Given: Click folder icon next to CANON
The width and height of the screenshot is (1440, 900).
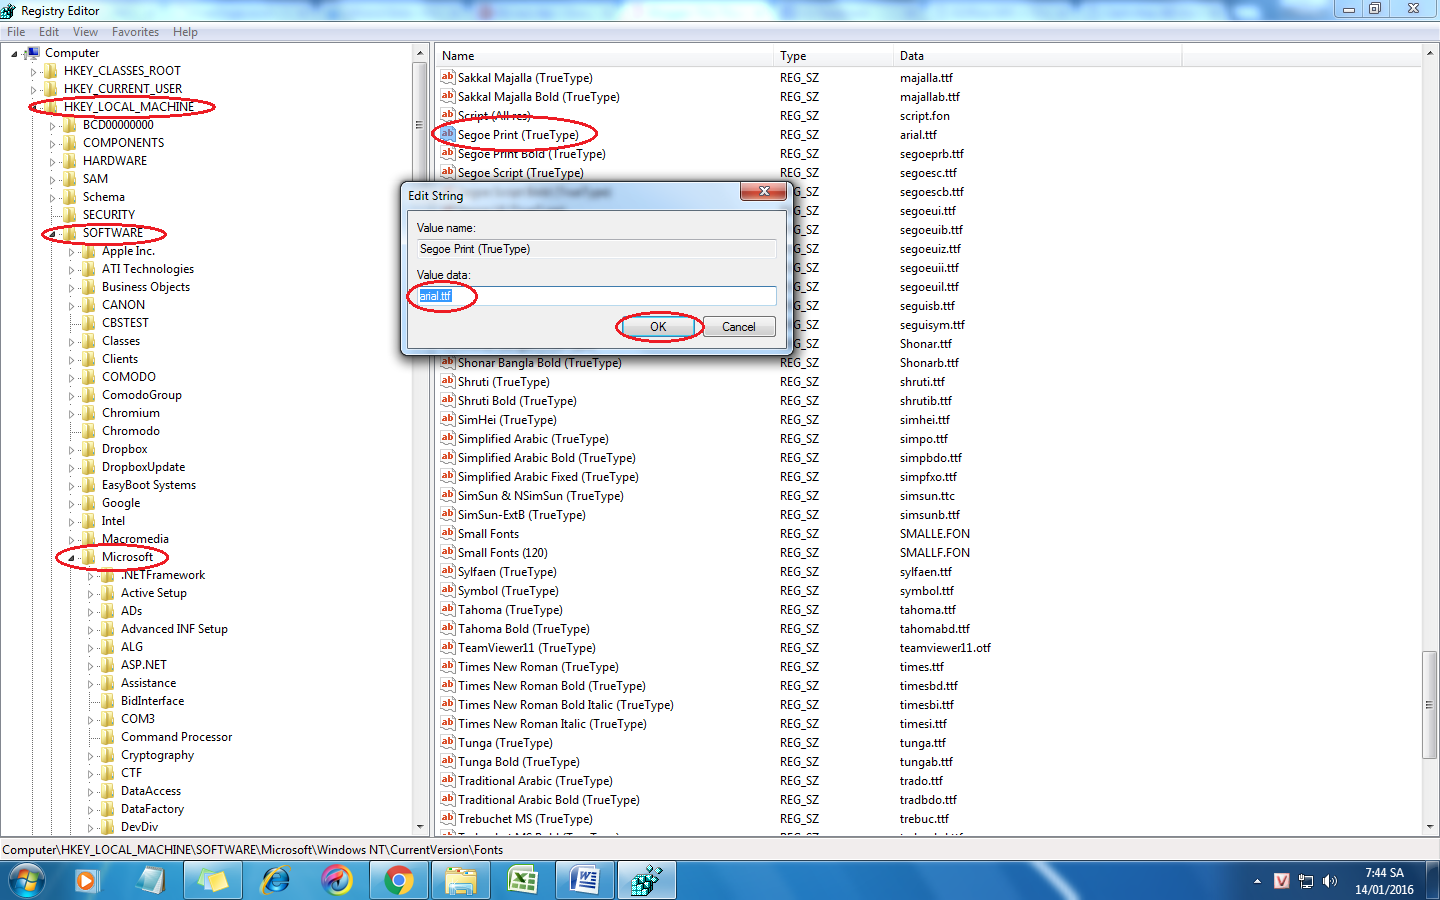Looking at the screenshot, I should [89, 305].
